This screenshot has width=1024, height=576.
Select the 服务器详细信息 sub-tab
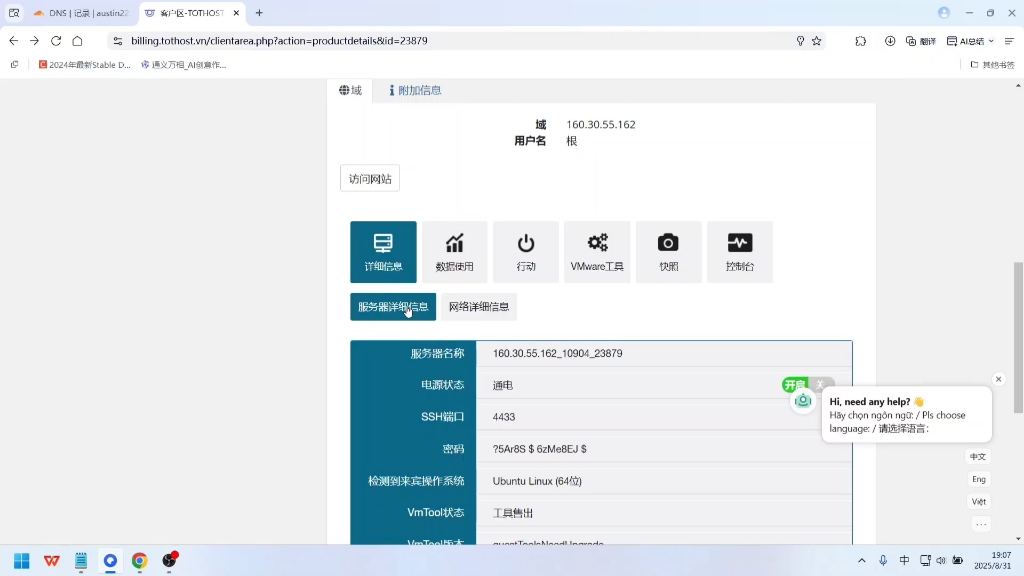pos(392,307)
